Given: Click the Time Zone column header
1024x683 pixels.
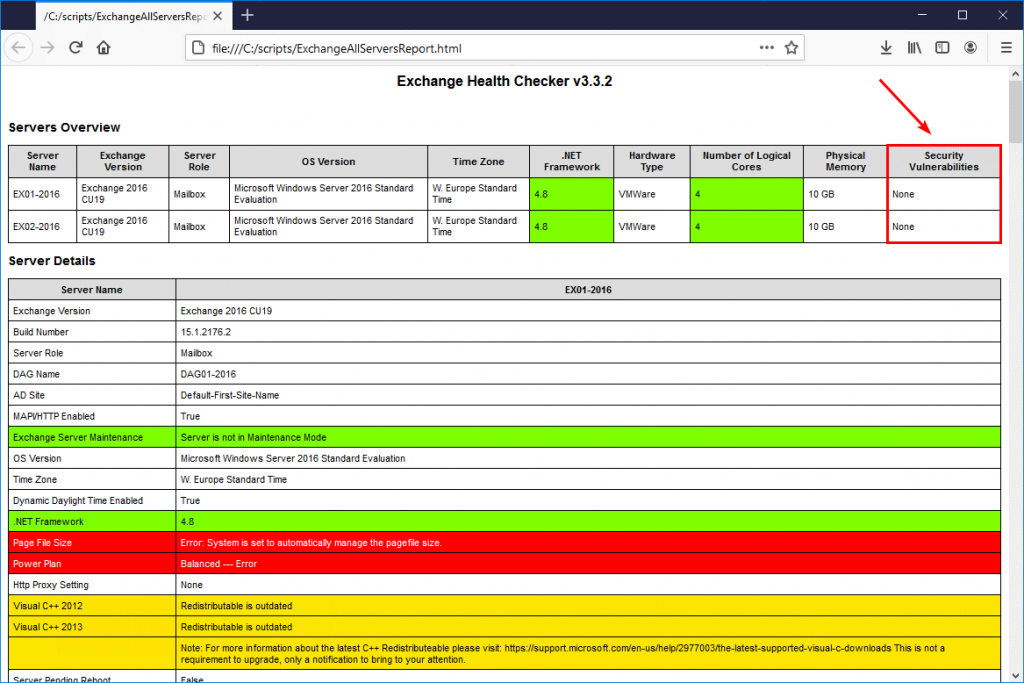Looking at the screenshot, I should (478, 161).
